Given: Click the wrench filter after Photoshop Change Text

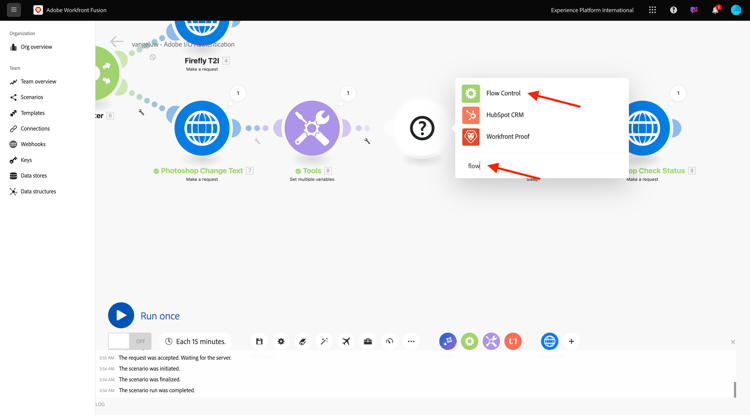Looking at the screenshot, I should [257, 141].
